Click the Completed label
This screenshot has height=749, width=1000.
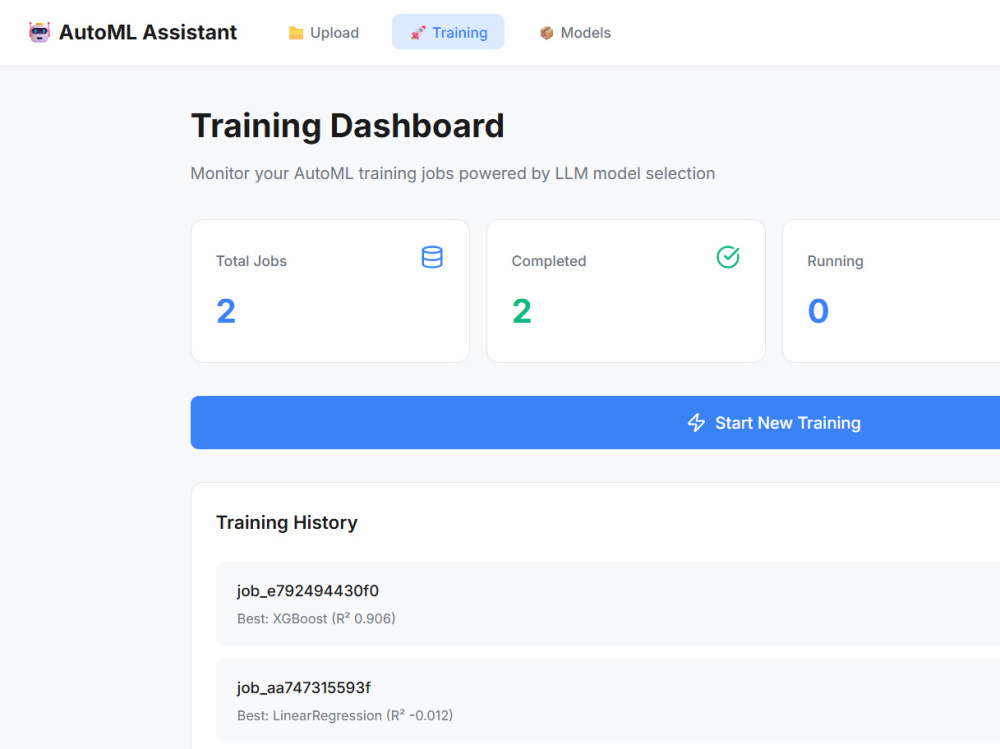(x=548, y=261)
